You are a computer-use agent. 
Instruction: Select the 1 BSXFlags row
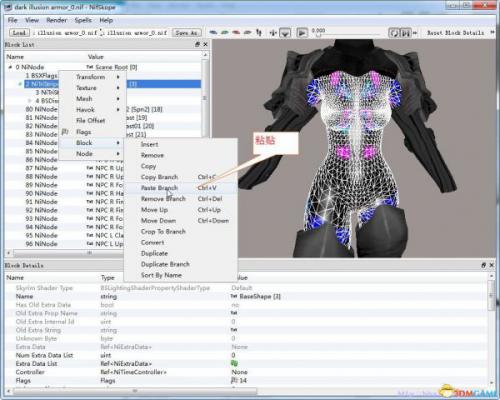[41, 75]
